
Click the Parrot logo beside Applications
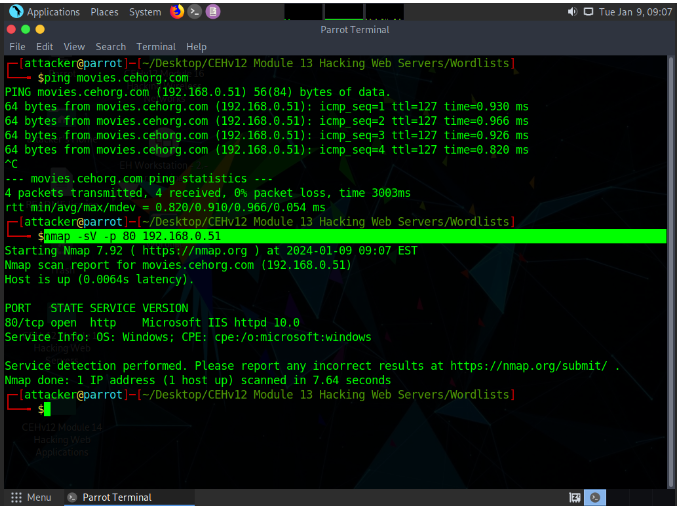click(12, 12)
